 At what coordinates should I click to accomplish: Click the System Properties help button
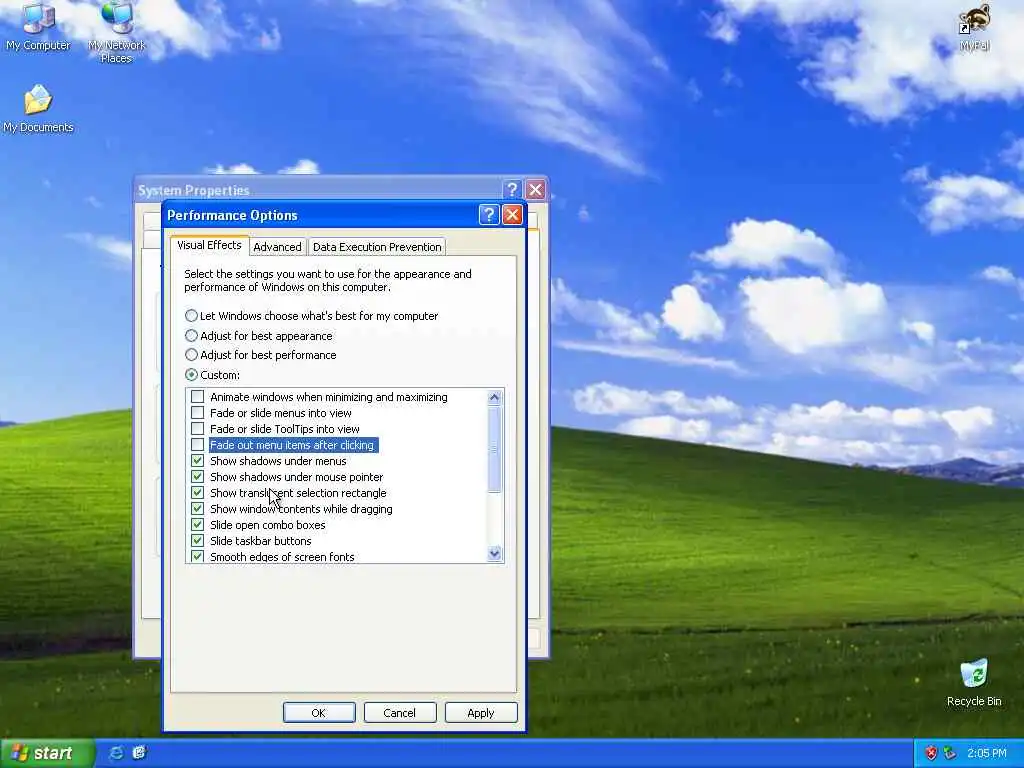[512, 189]
